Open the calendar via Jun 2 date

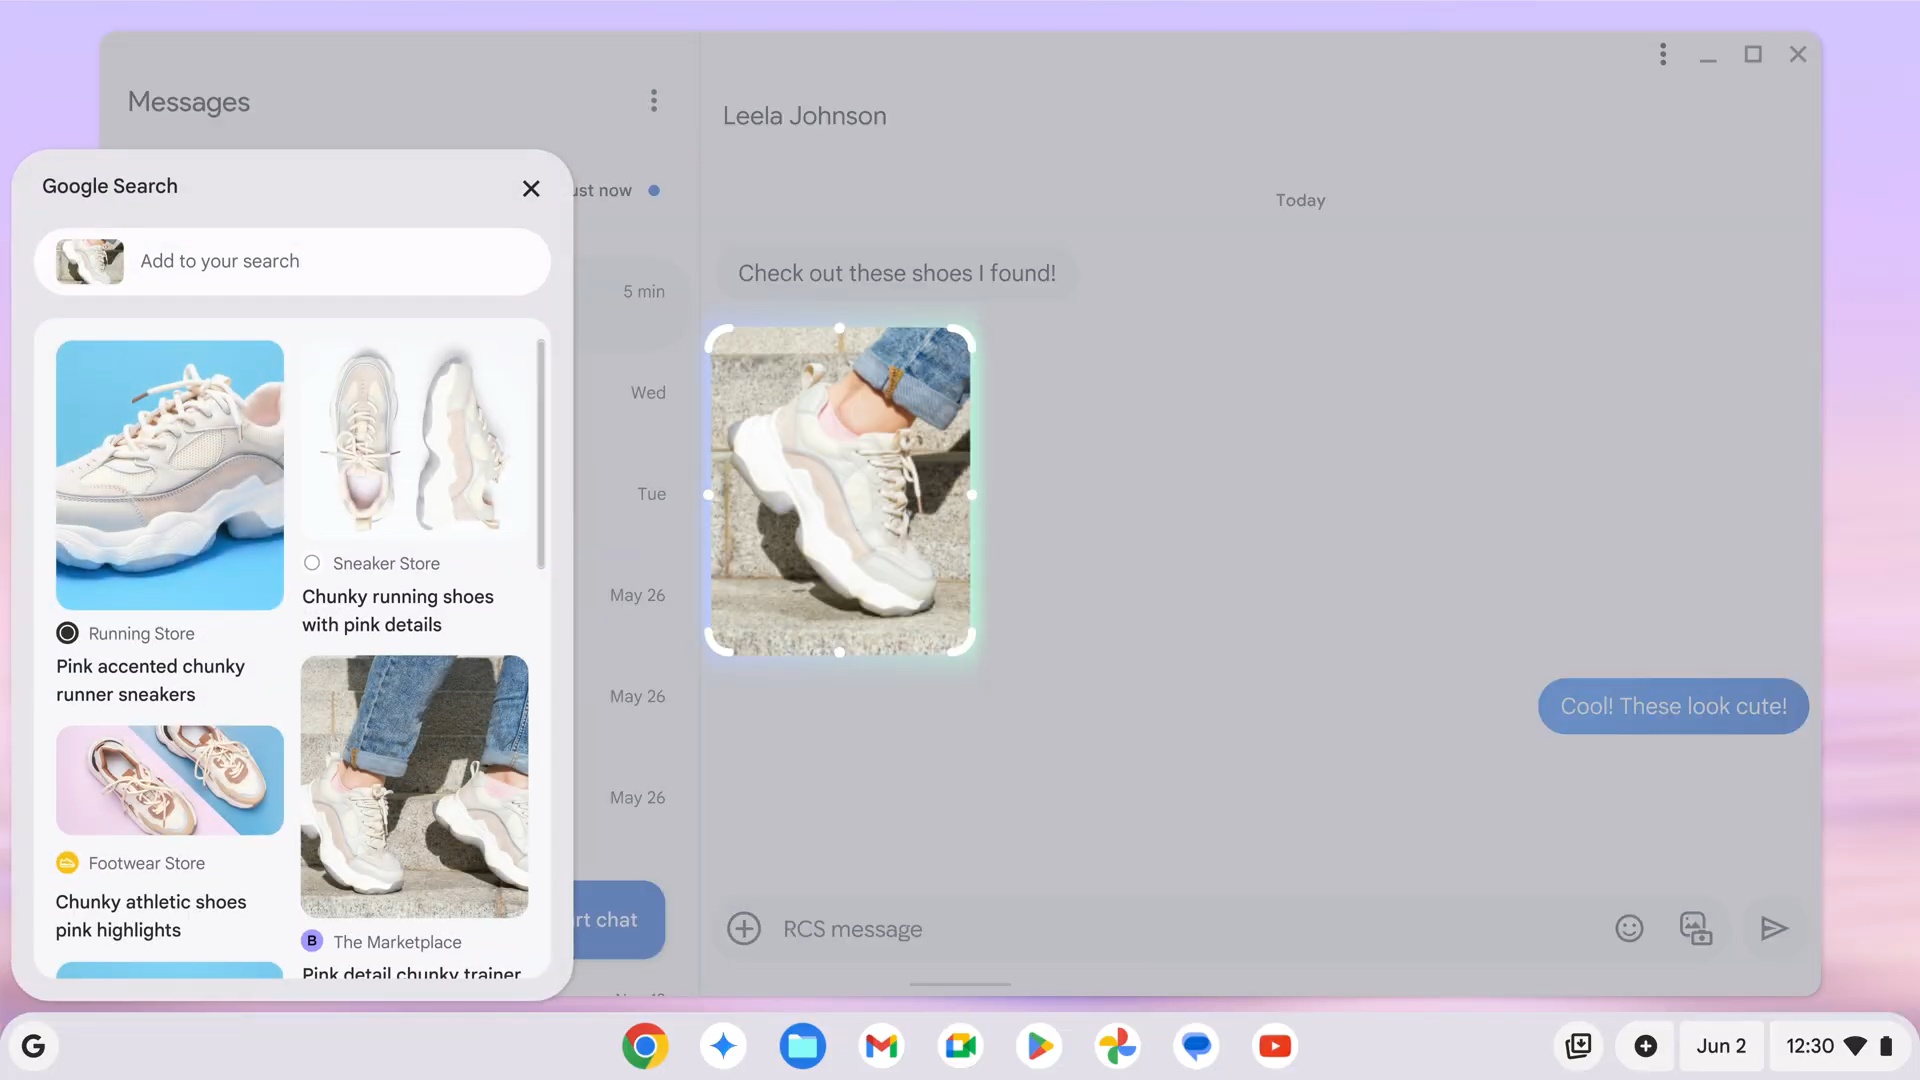(1721, 1046)
